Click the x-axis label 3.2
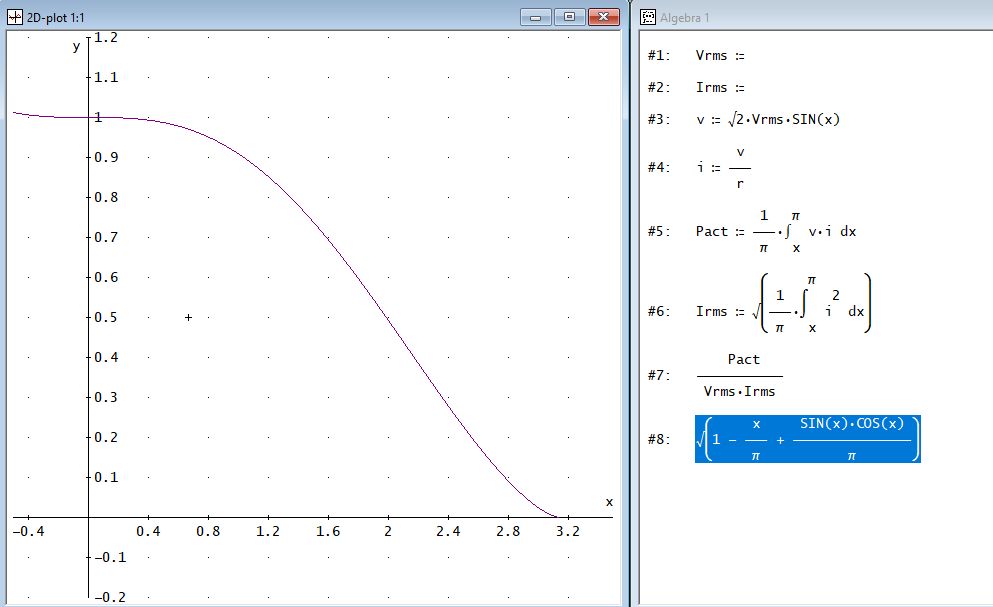 point(568,532)
